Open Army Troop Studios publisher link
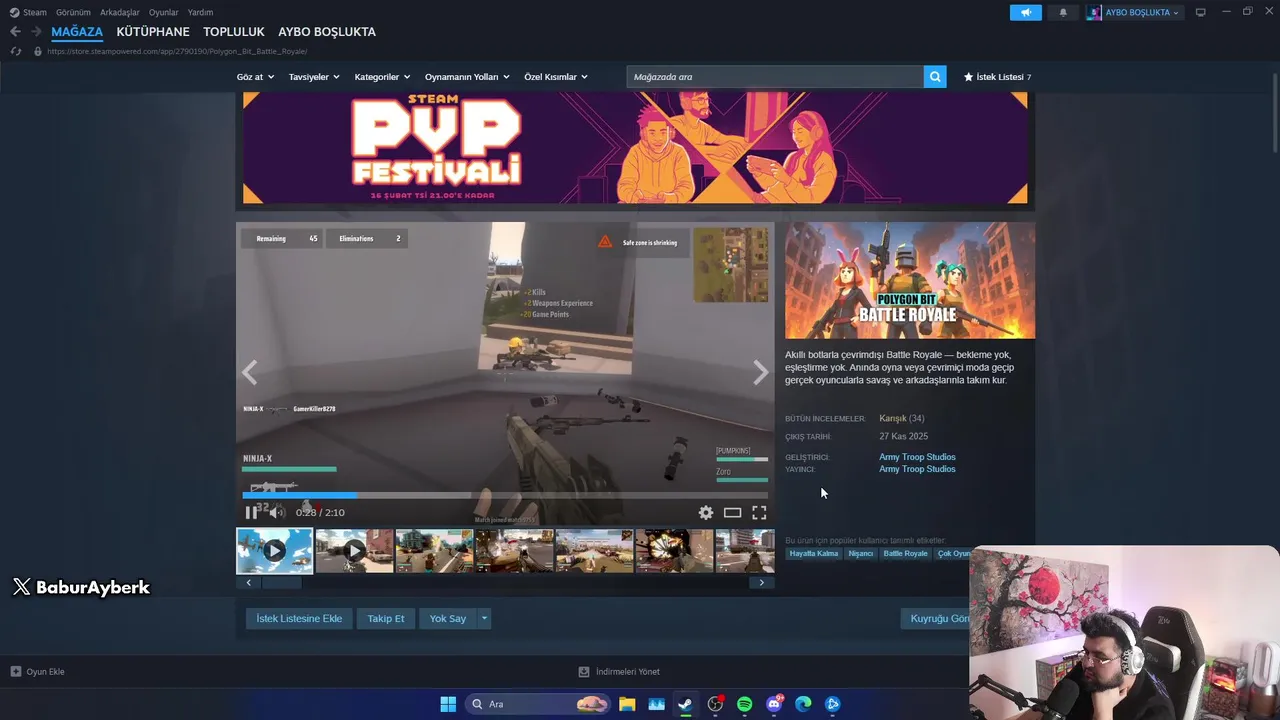This screenshot has height=720, width=1280. pyautogui.click(x=917, y=469)
